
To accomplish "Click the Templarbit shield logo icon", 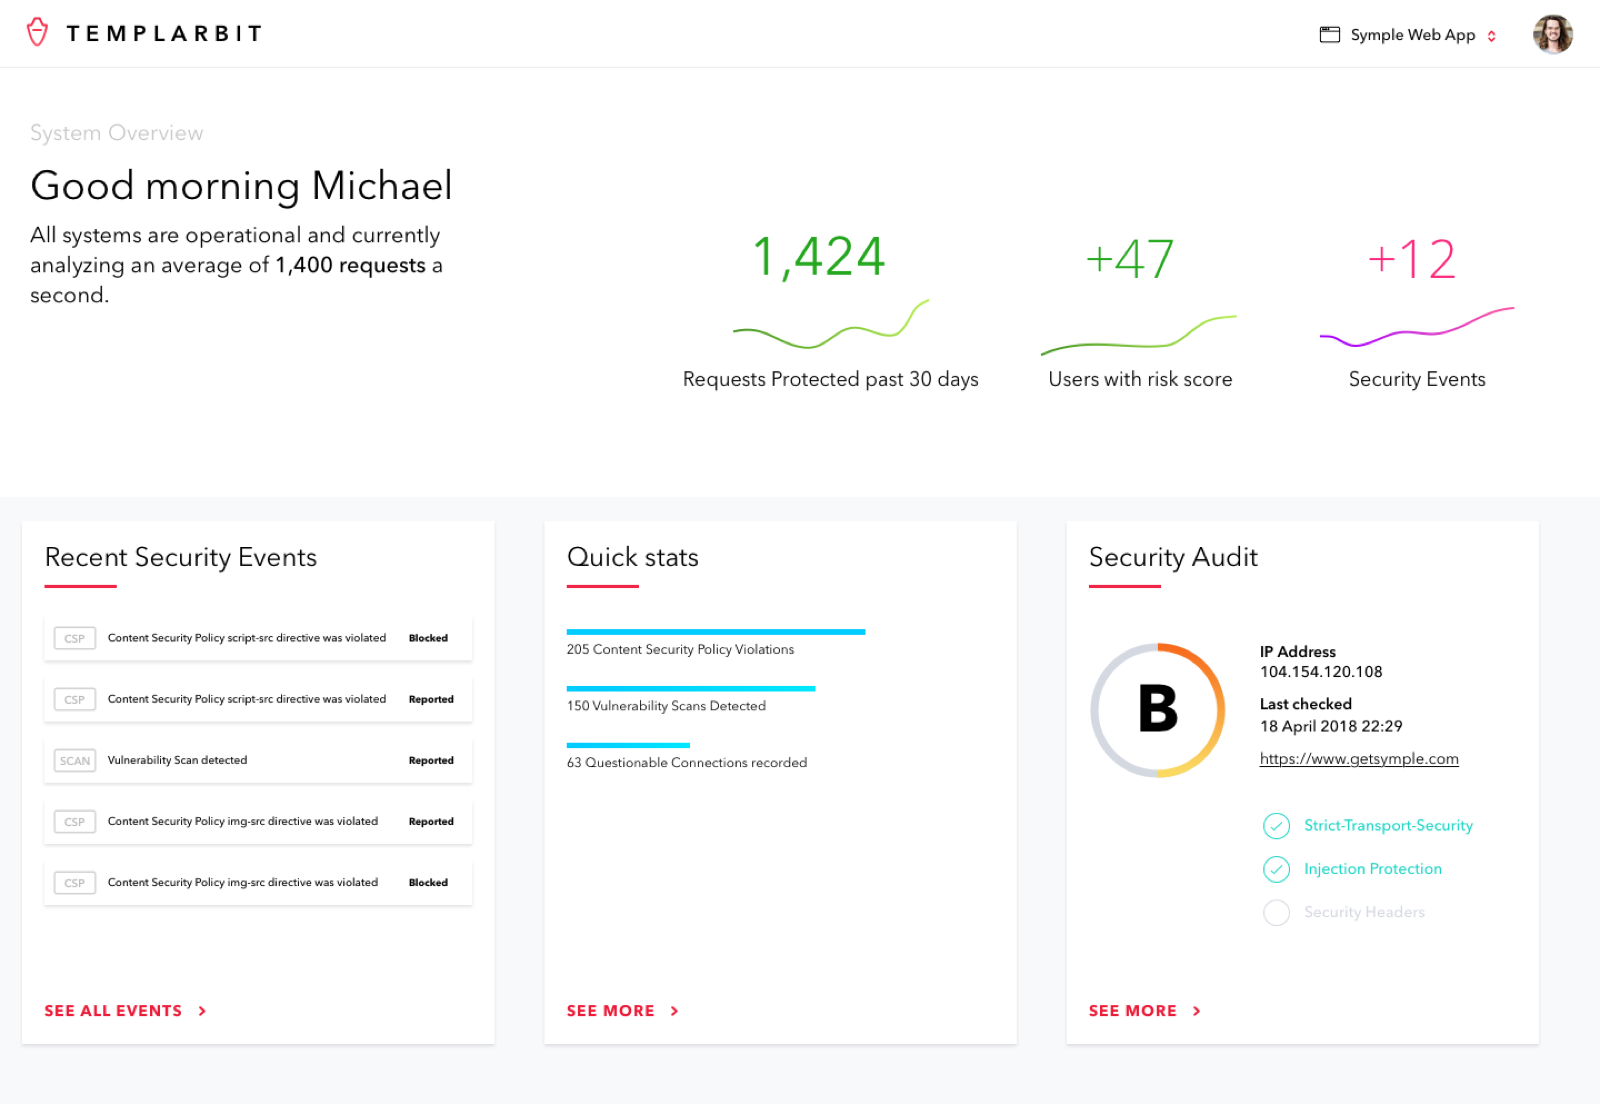I will tap(38, 33).
